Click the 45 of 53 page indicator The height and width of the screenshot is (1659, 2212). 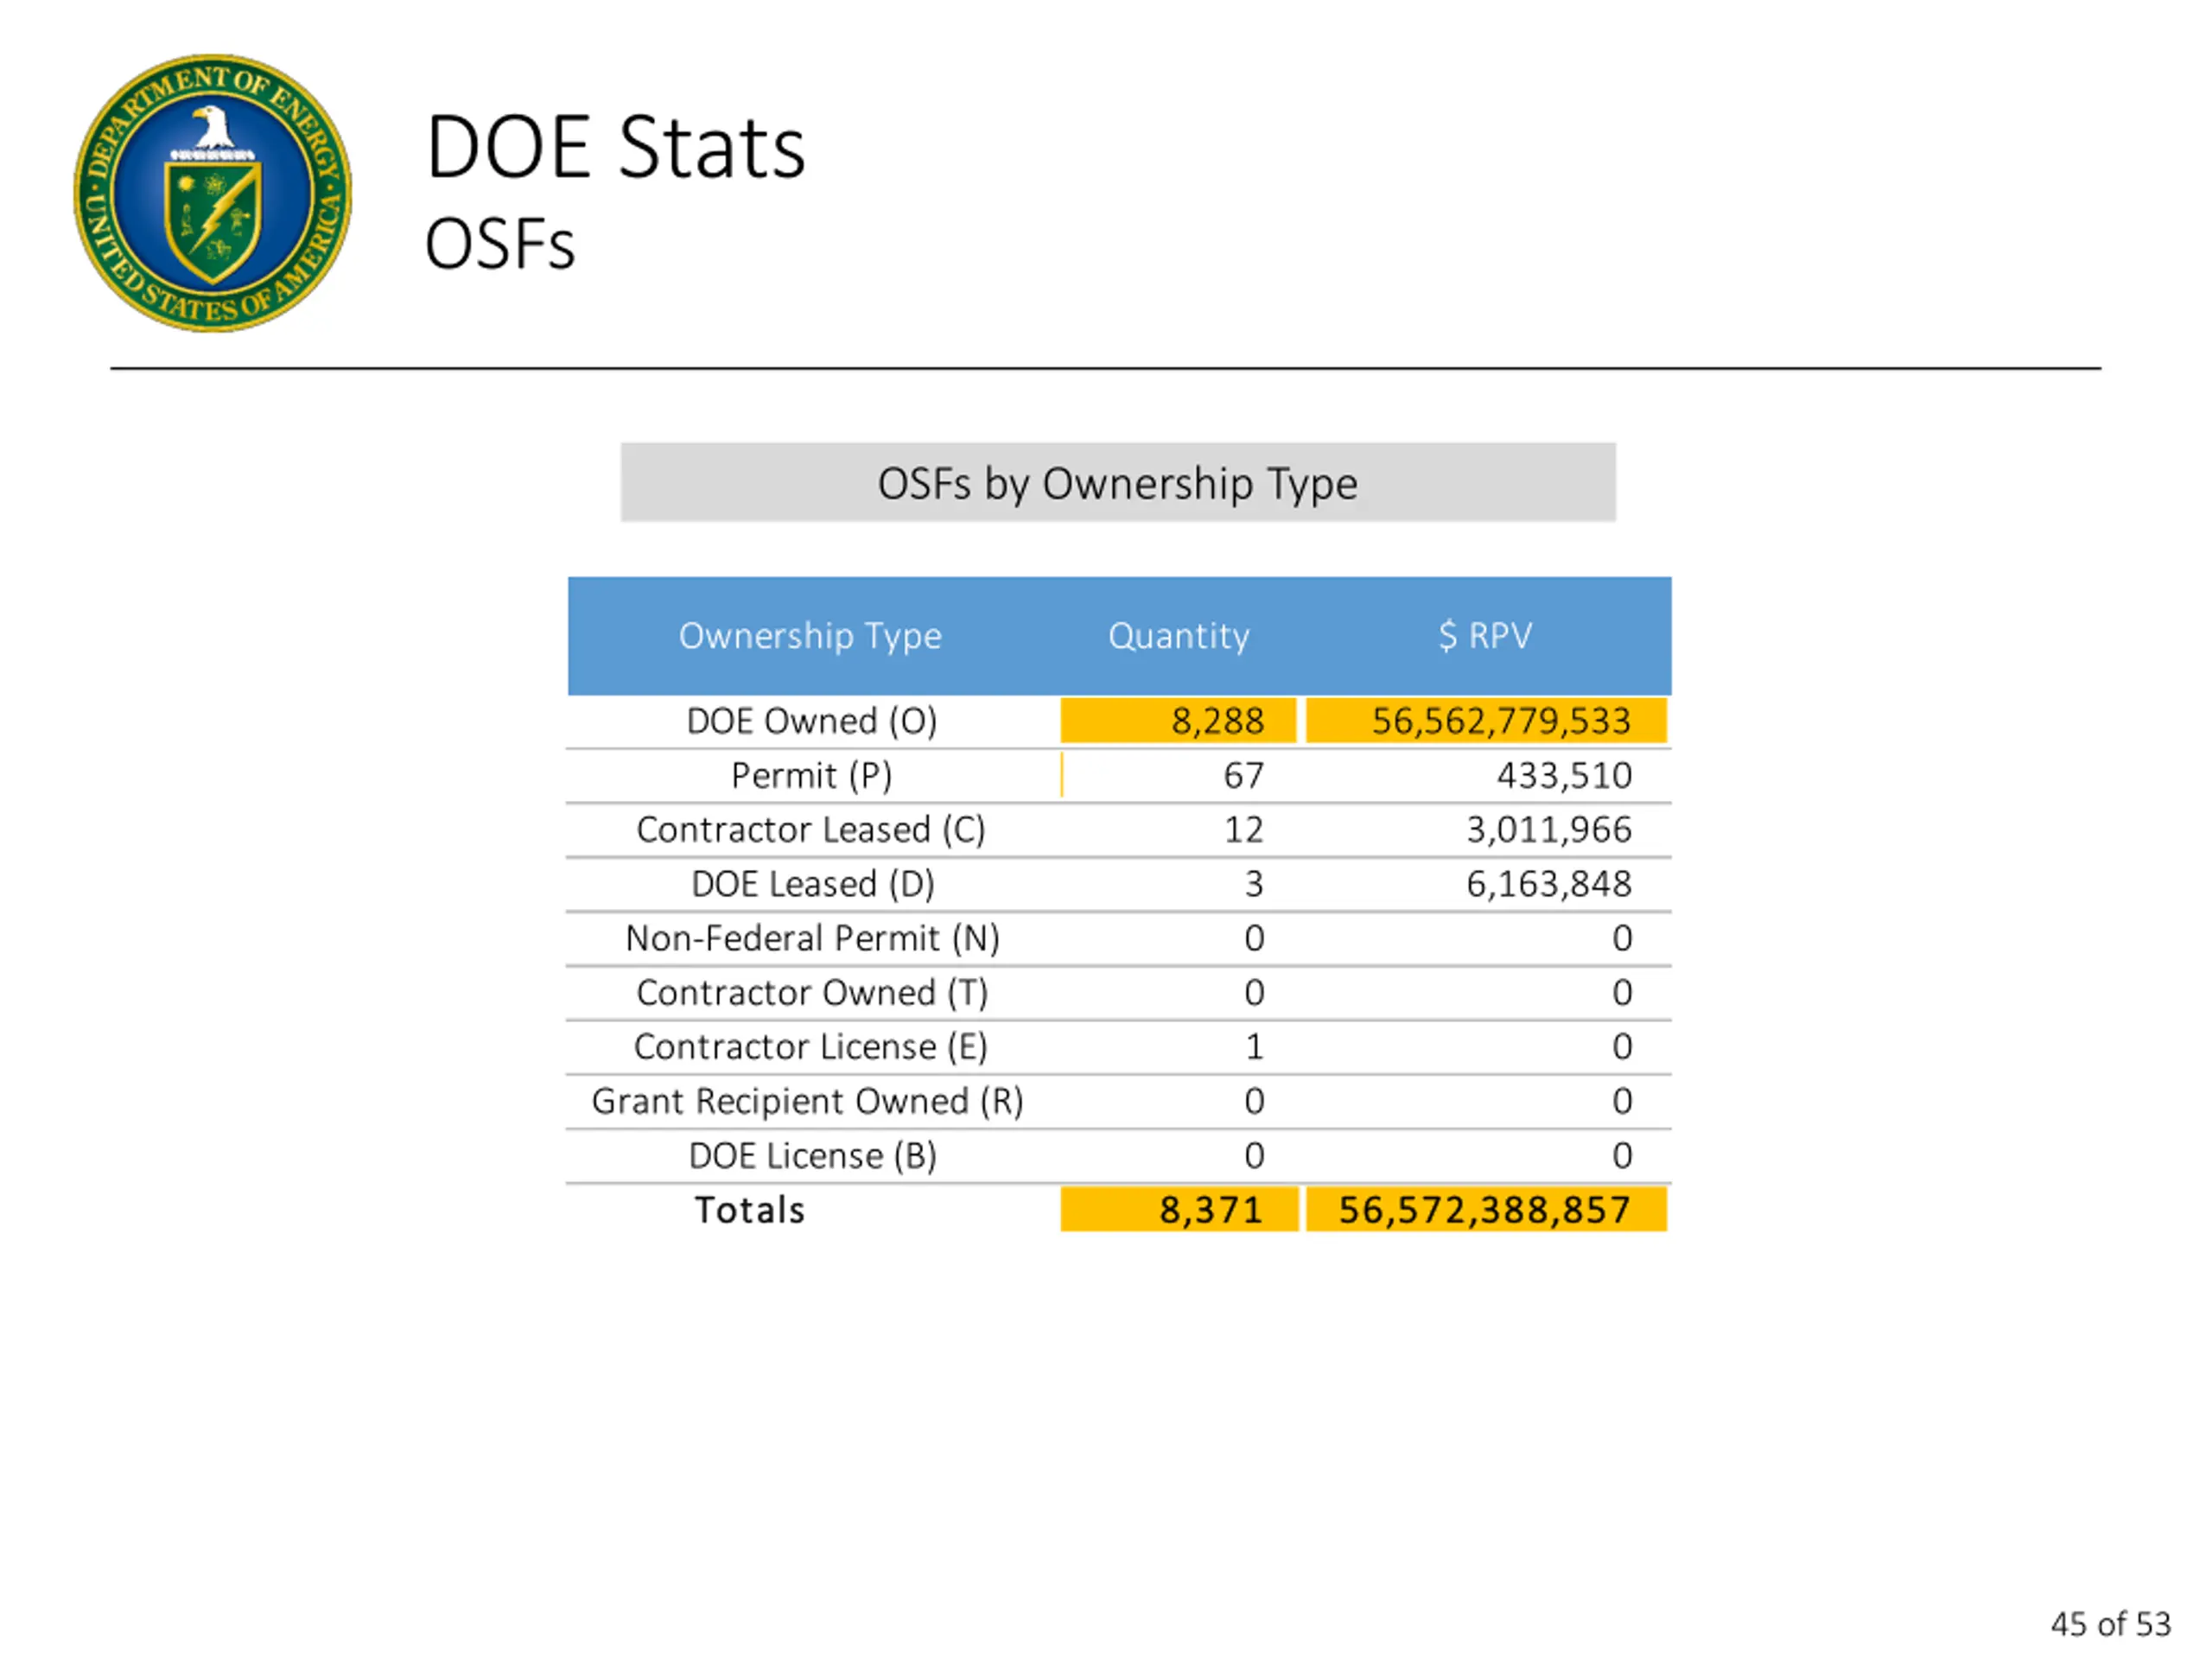(2110, 1624)
